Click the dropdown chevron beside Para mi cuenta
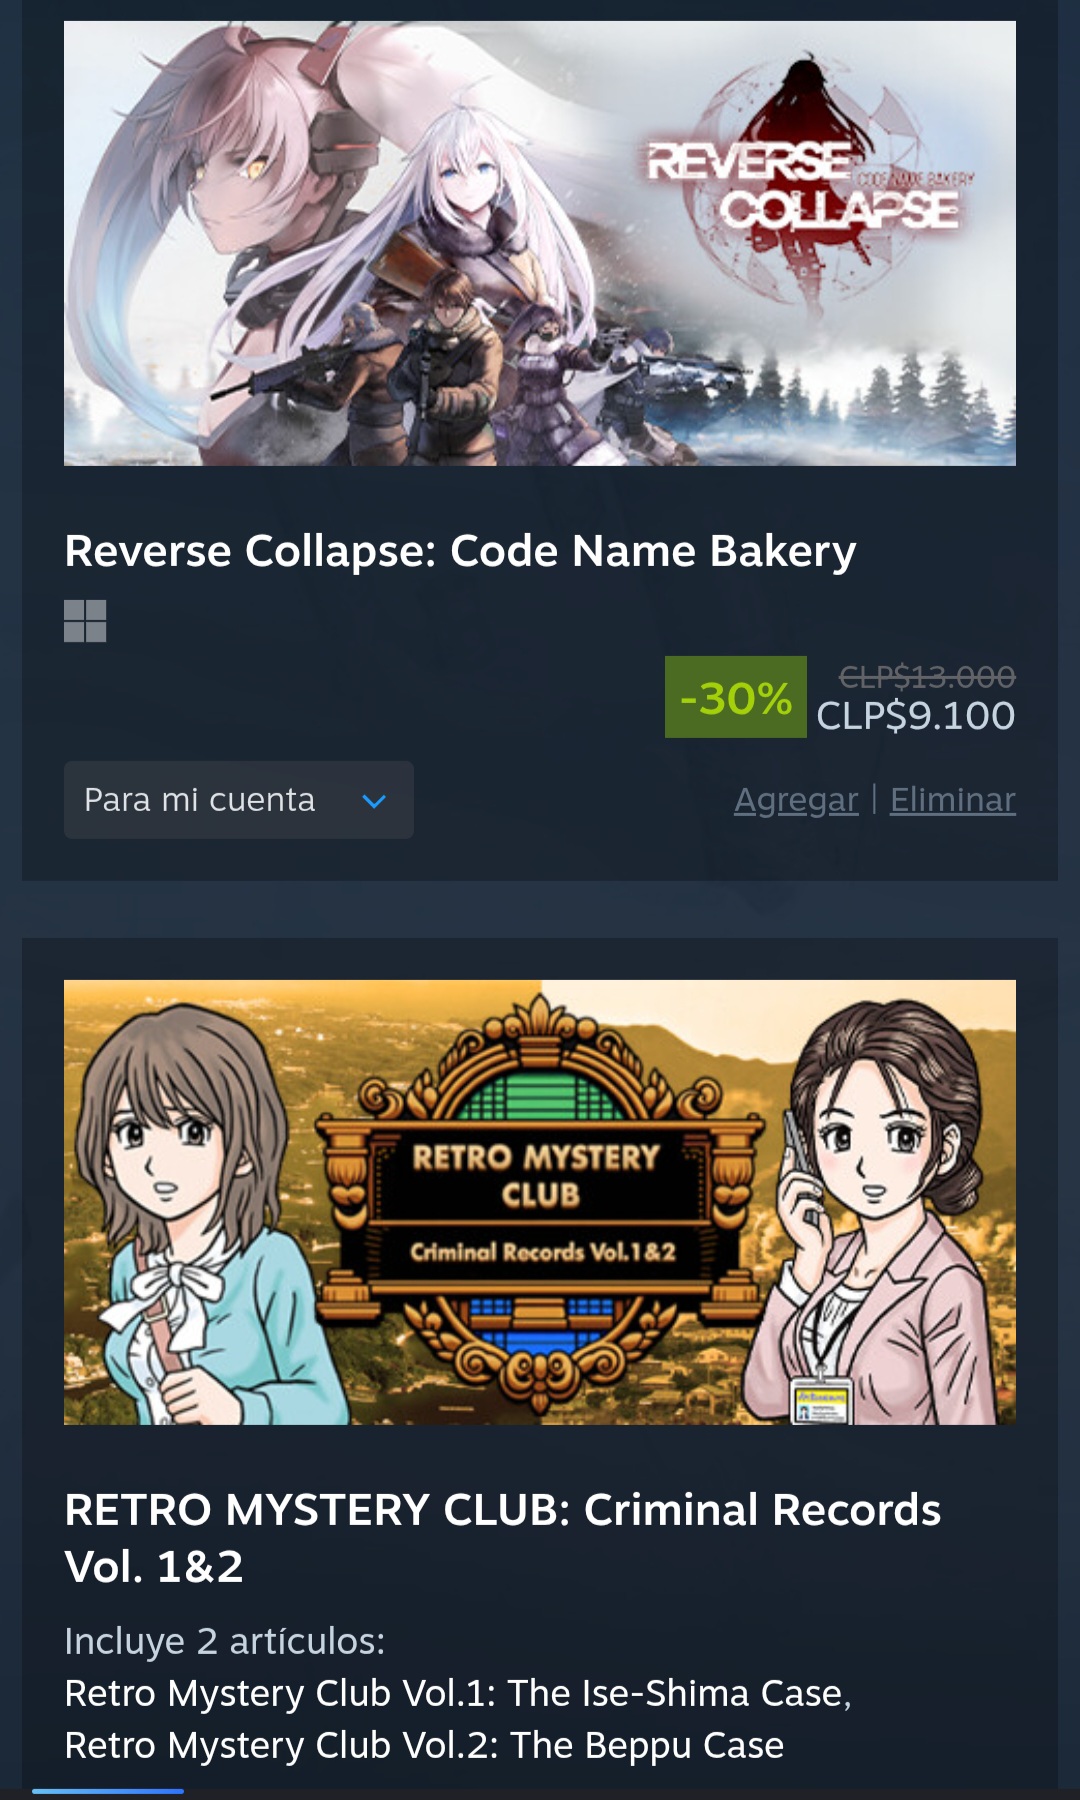Screen dimensions: 1080x1800 coord(374,801)
